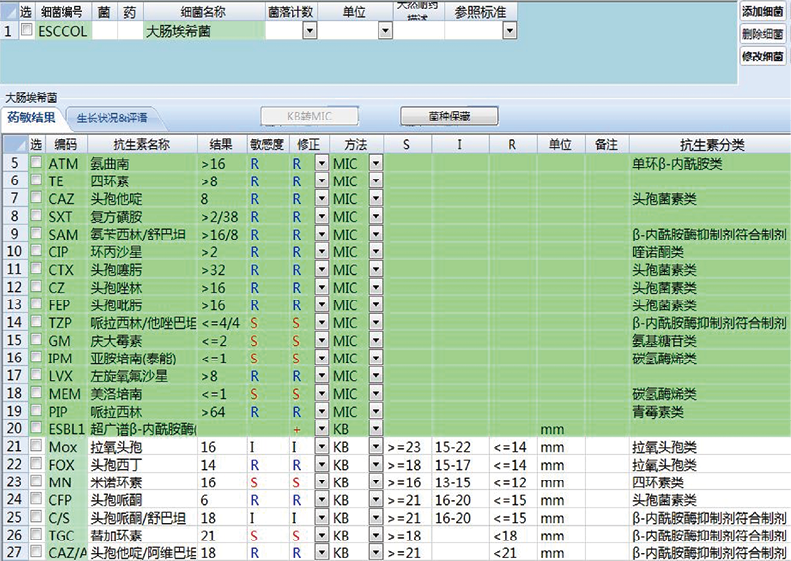Select the 头孢哌酮/舒巴坦 cell
The width and height of the screenshot is (791, 561).
(142, 518)
